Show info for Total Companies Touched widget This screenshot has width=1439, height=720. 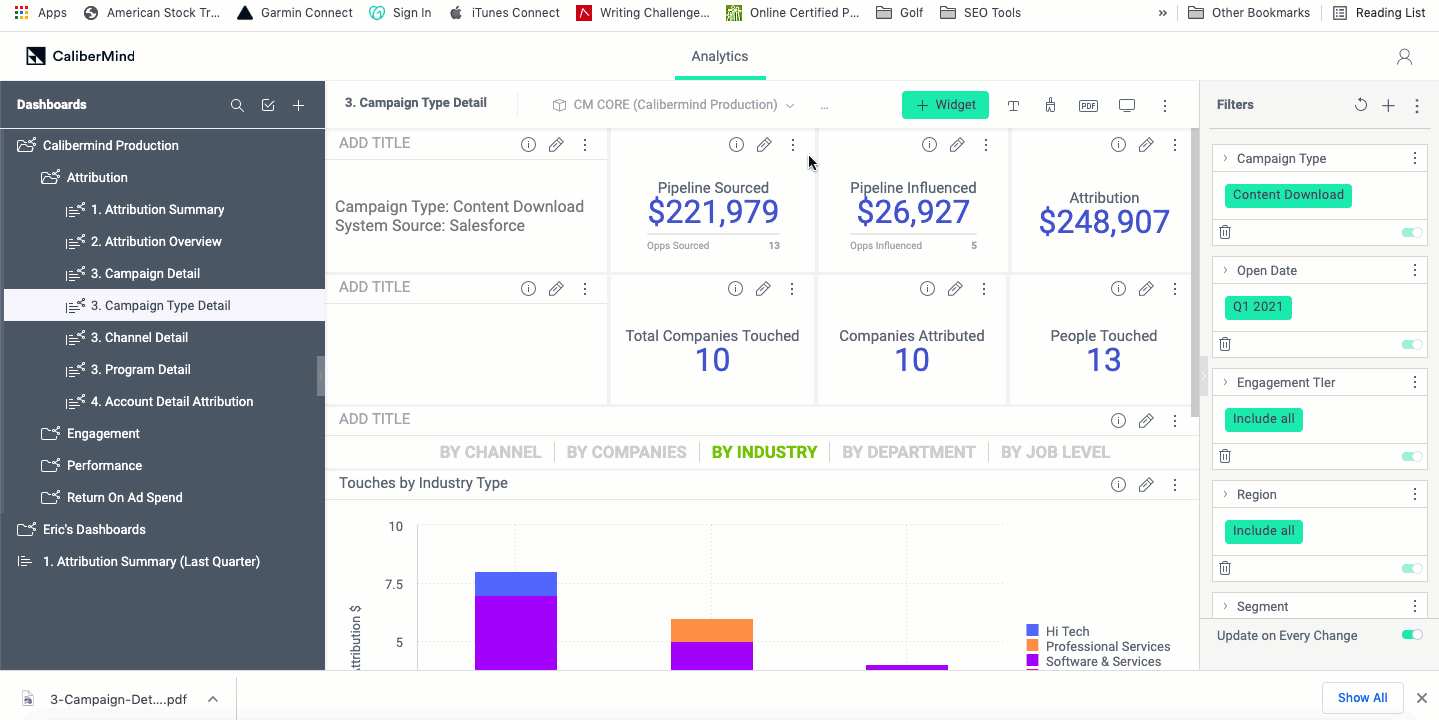coord(735,289)
